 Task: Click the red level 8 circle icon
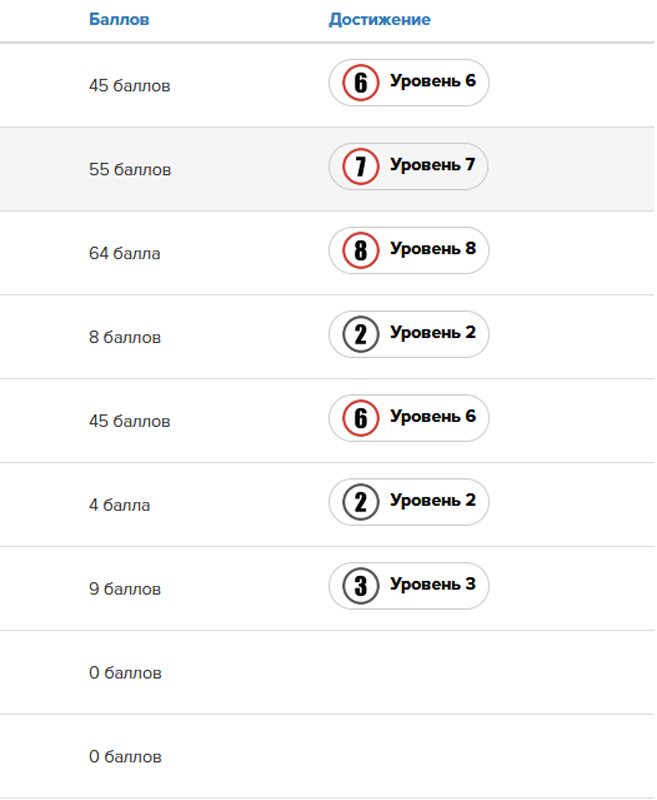coord(361,250)
